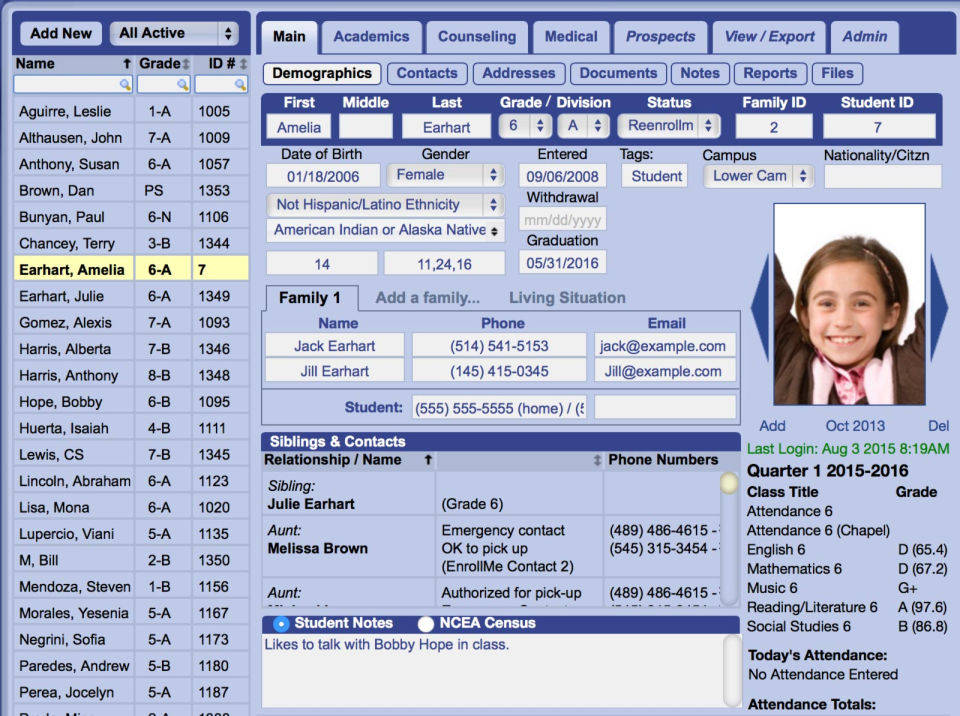Sort Siblings & Contacts by Relationship / Name arrow
This screenshot has width=960, height=716.
tap(425, 460)
